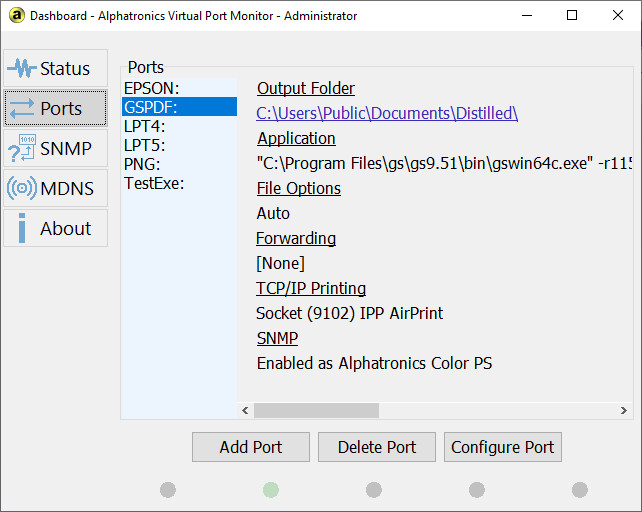Click the MDNS broadcast icon
Screen dimensions: 642x512
tap(22, 189)
